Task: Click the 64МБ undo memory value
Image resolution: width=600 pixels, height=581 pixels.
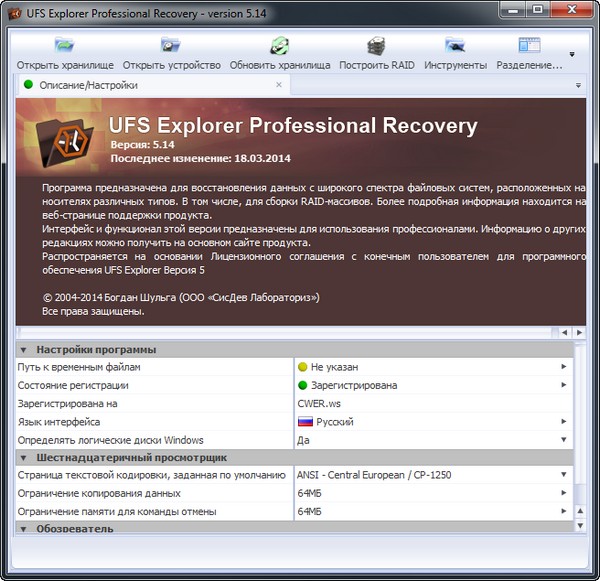Action: pos(309,512)
